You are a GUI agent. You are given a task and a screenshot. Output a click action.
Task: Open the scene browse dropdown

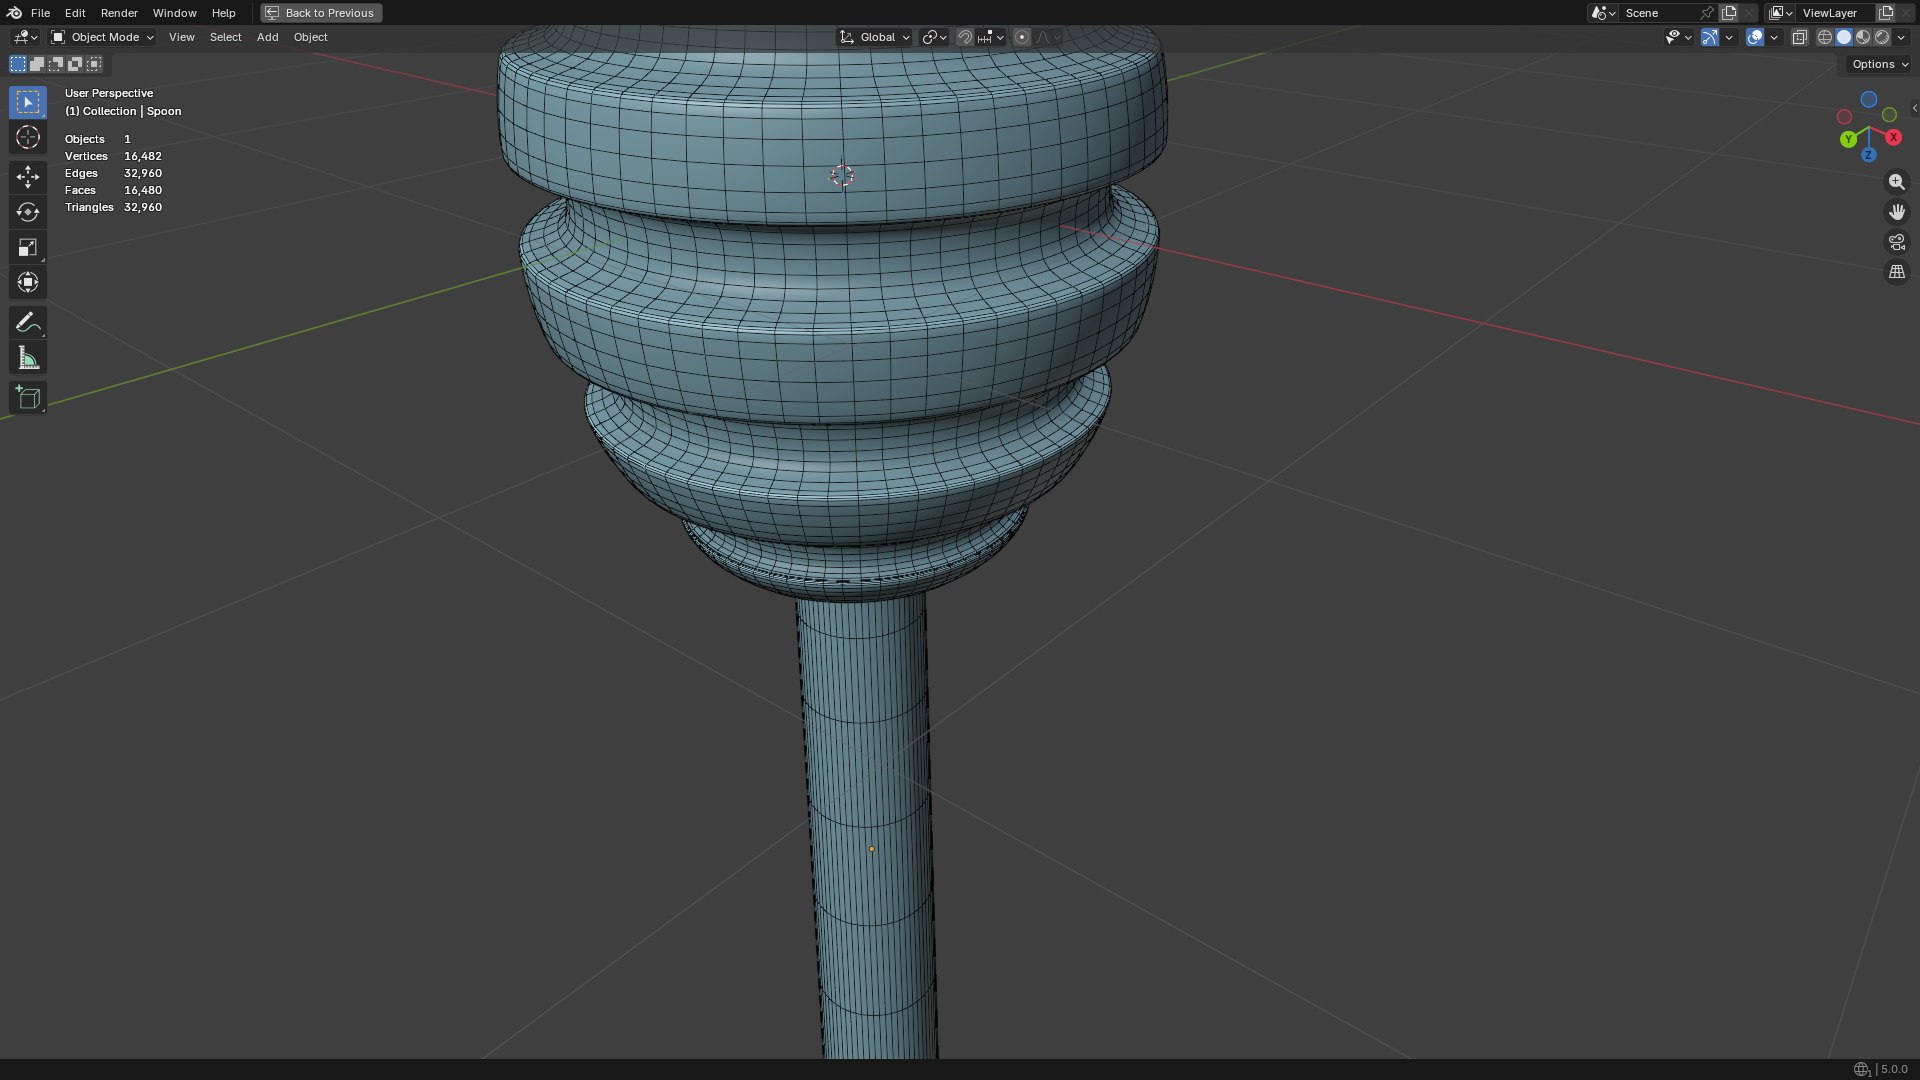coord(1603,13)
